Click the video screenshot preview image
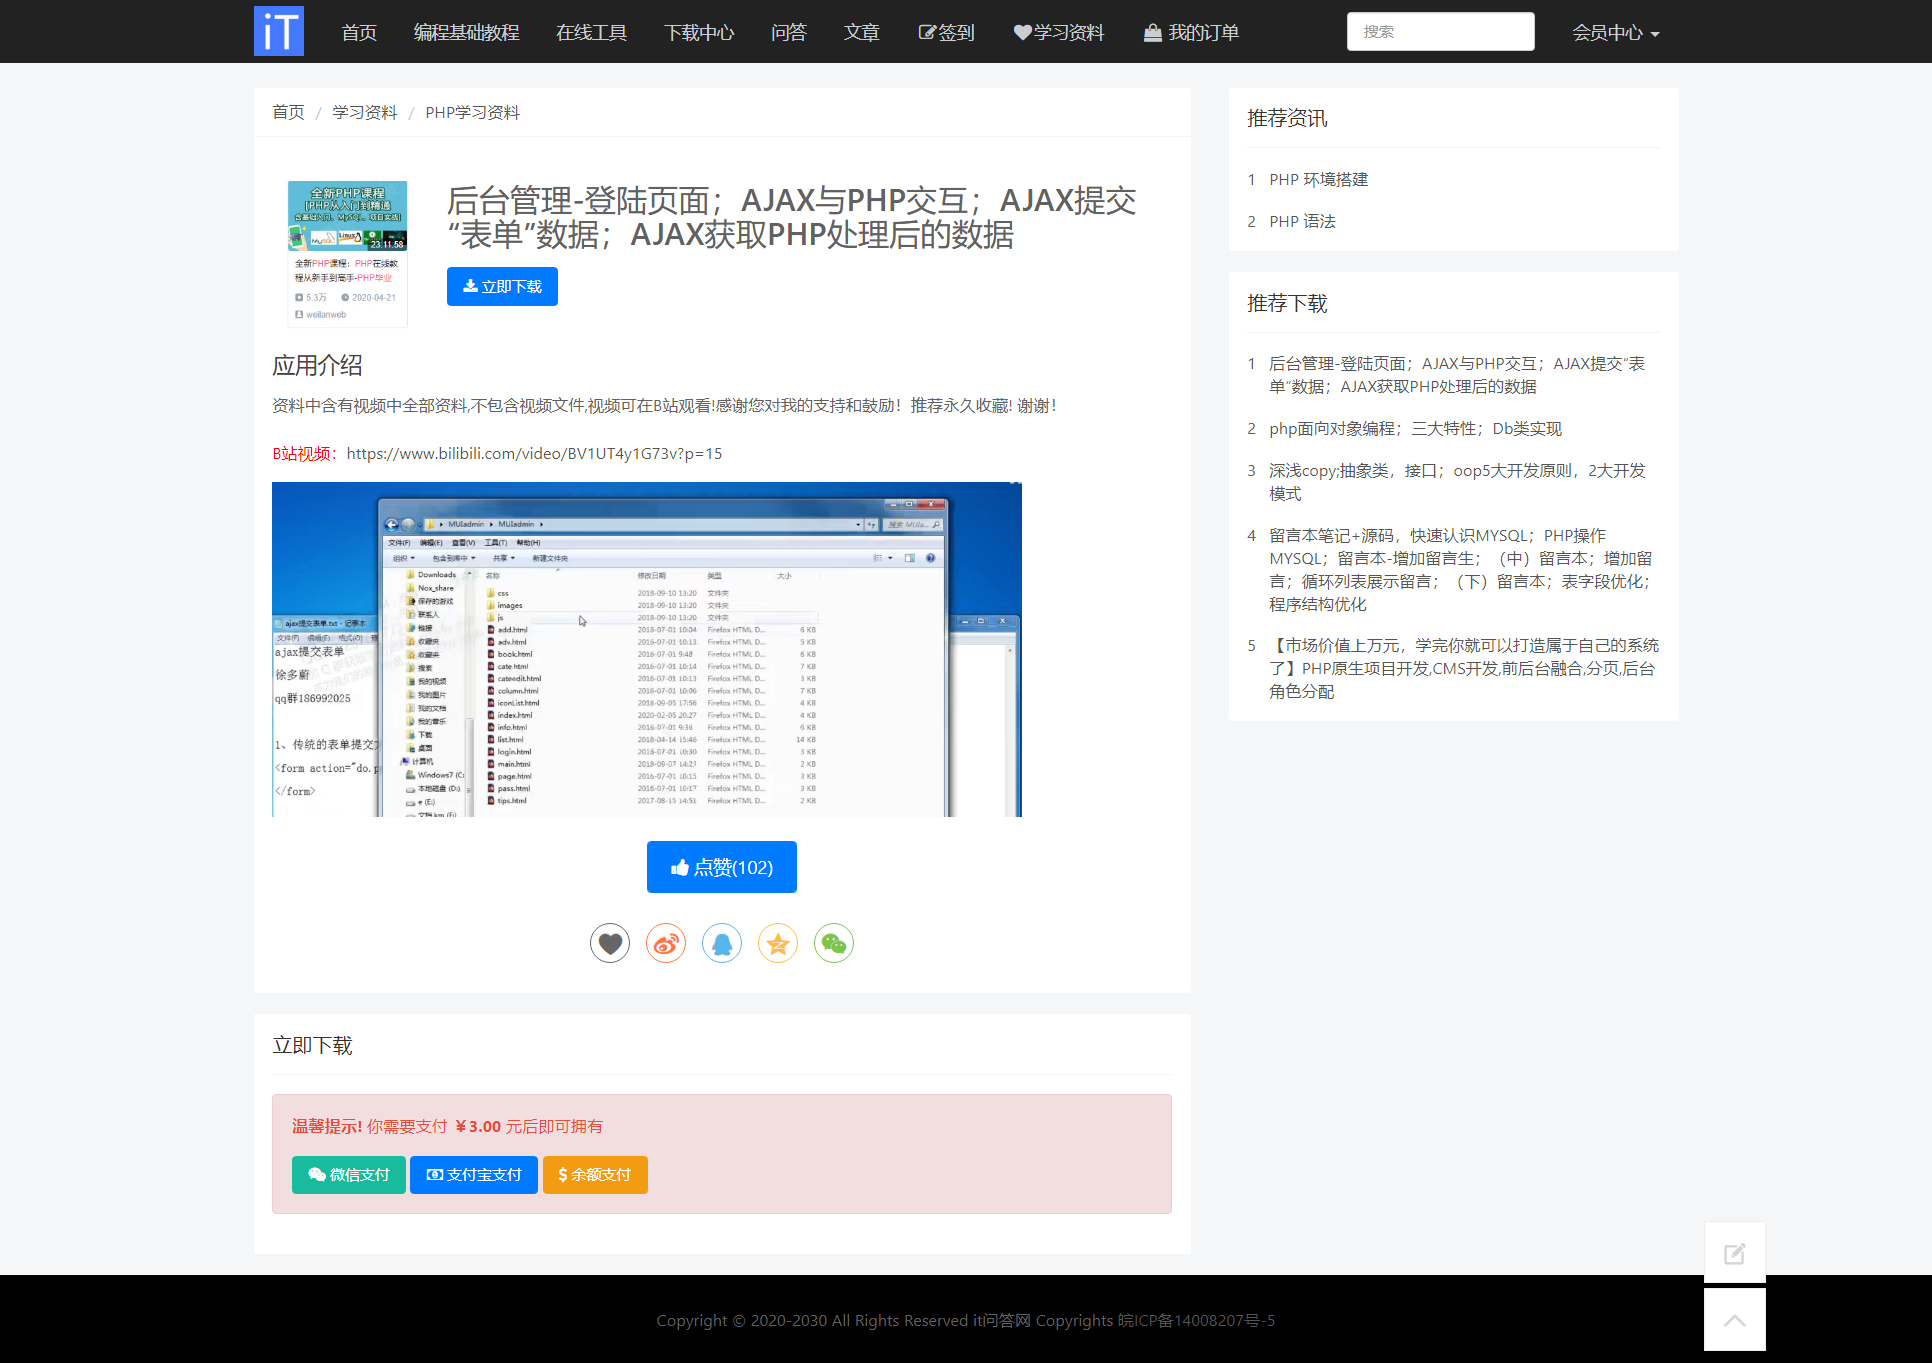1932x1363 pixels. [647, 649]
